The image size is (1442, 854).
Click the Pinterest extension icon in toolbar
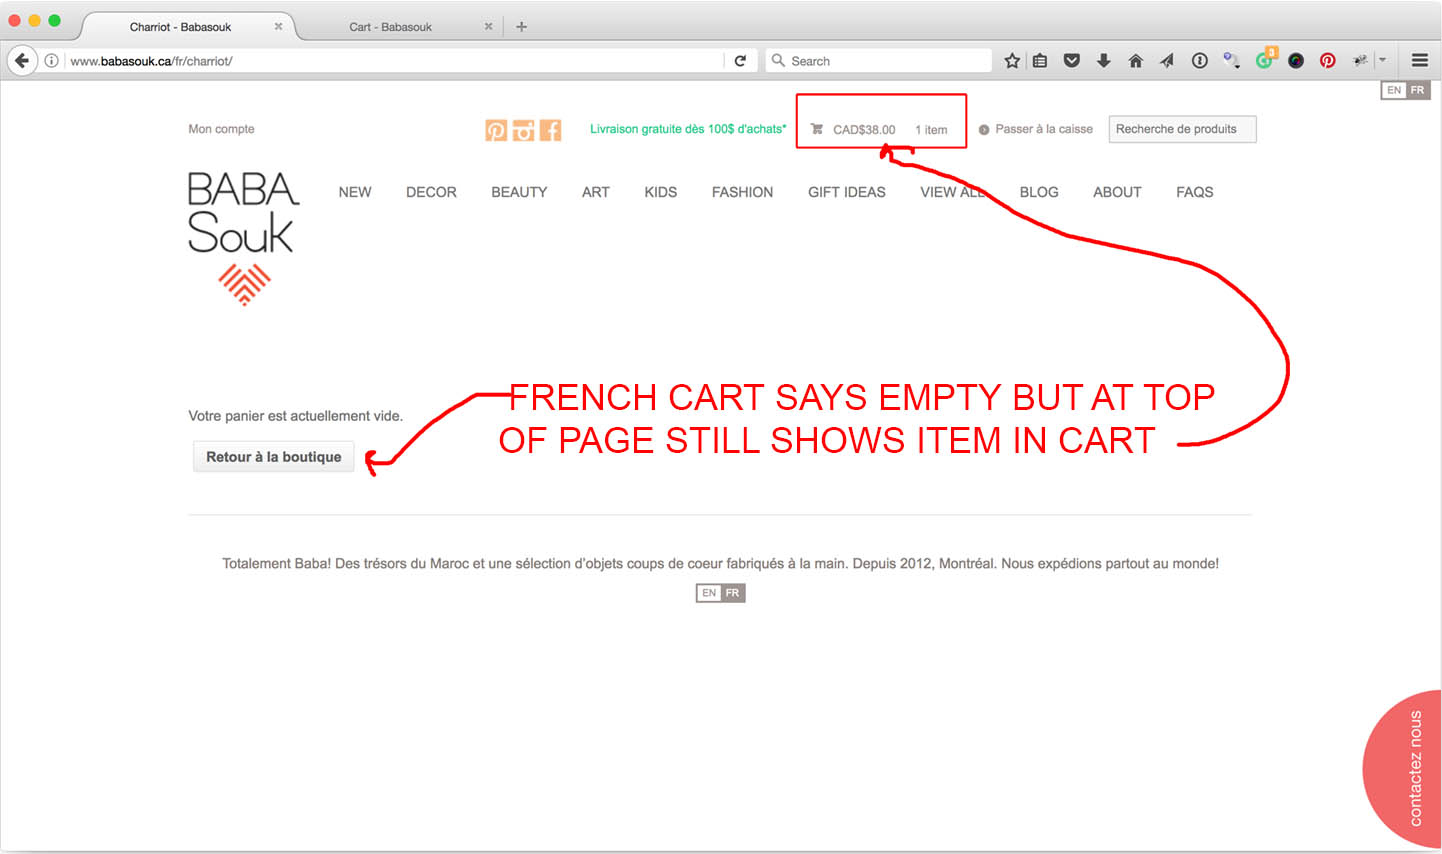[1327, 61]
